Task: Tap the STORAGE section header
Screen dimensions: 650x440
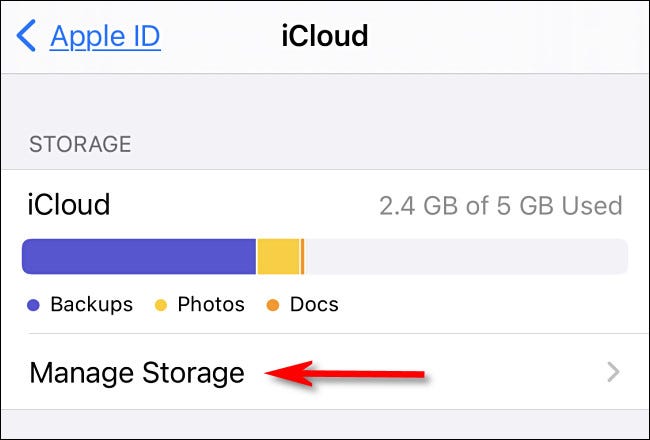Action: tap(80, 144)
